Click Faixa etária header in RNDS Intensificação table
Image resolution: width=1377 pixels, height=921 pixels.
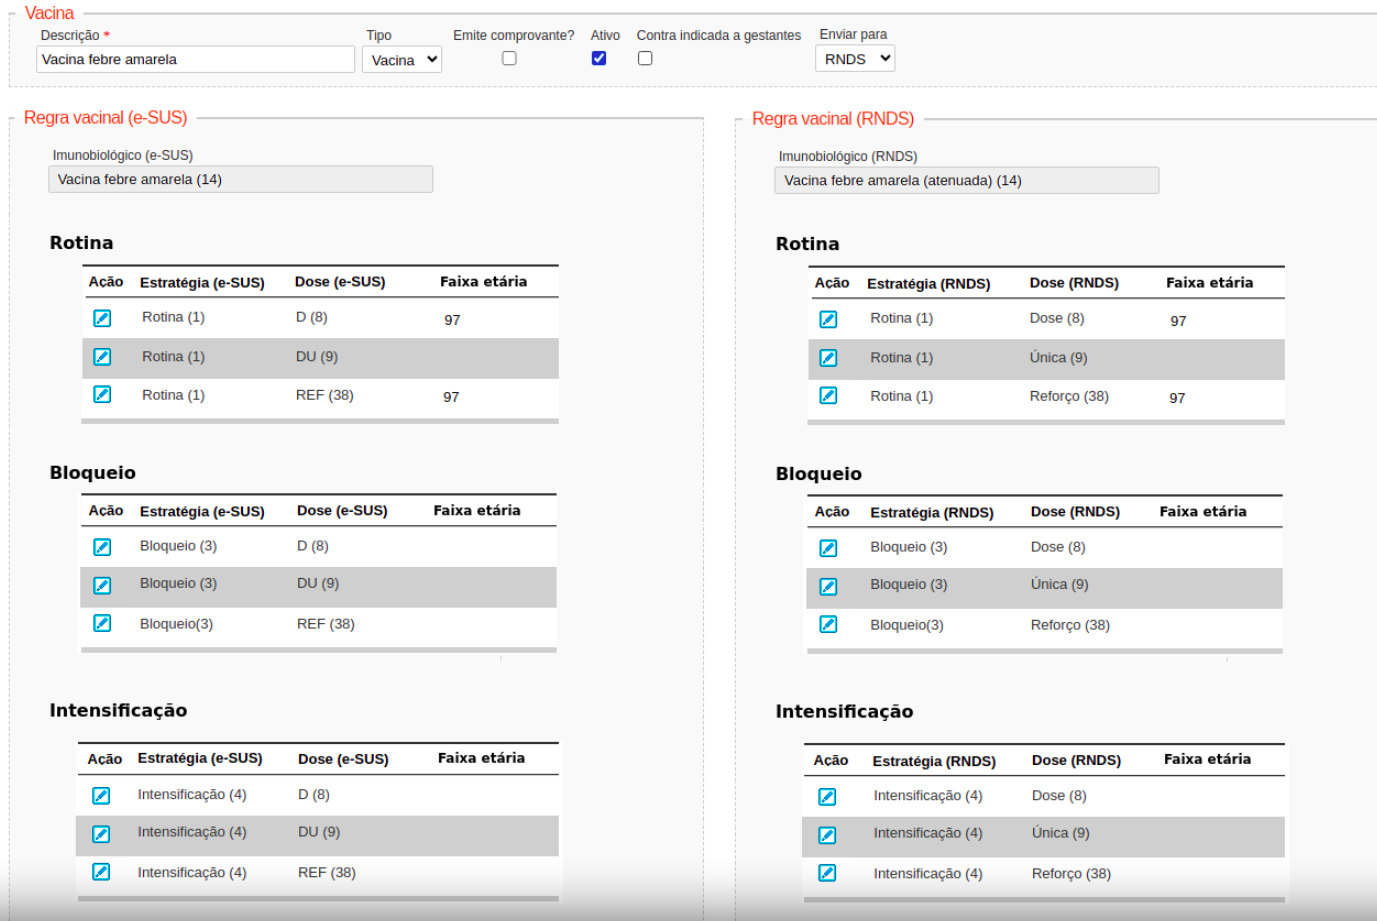(1207, 759)
